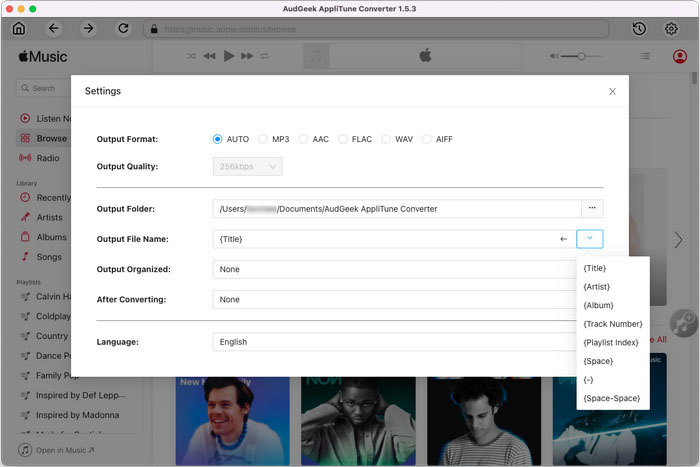Open Artists in library
This screenshot has height=467, width=700.
pyautogui.click(x=42, y=217)
